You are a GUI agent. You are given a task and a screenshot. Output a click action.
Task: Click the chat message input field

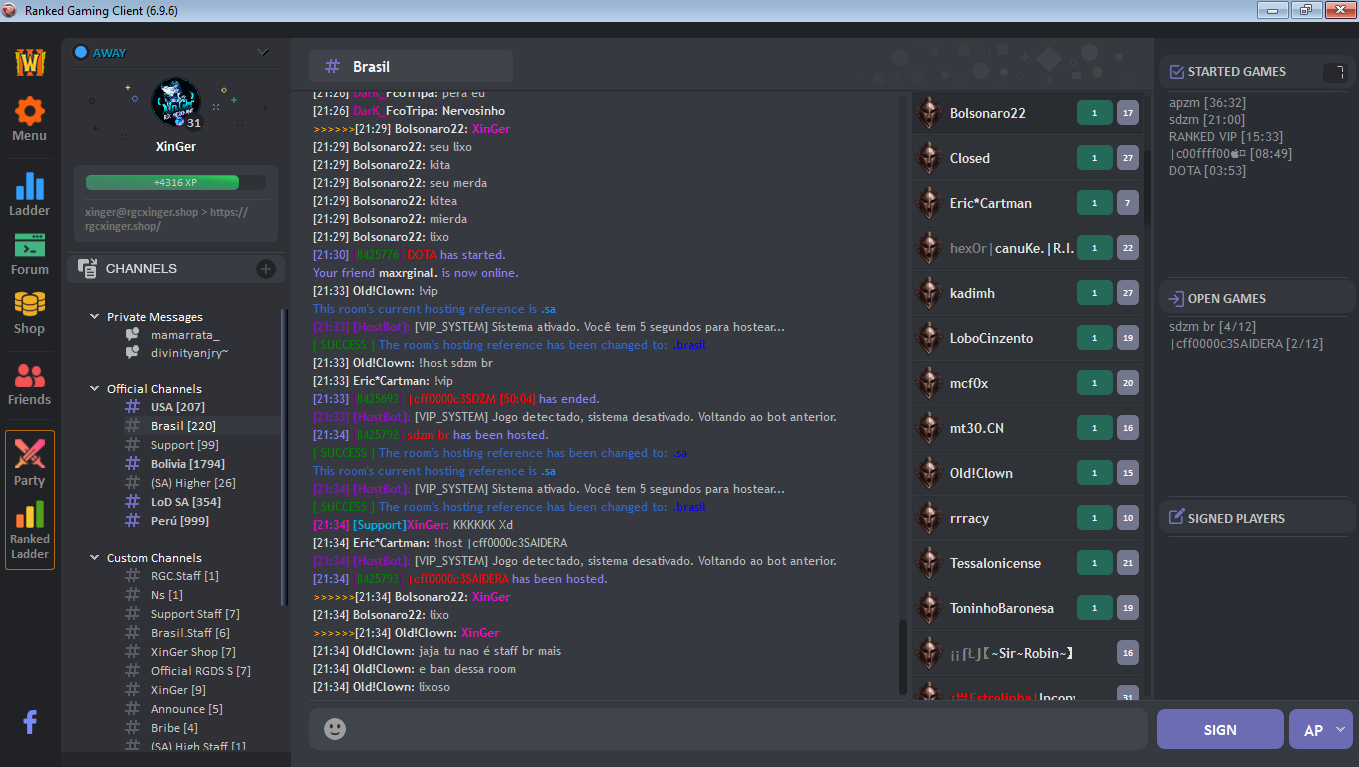tap(728, 729)
